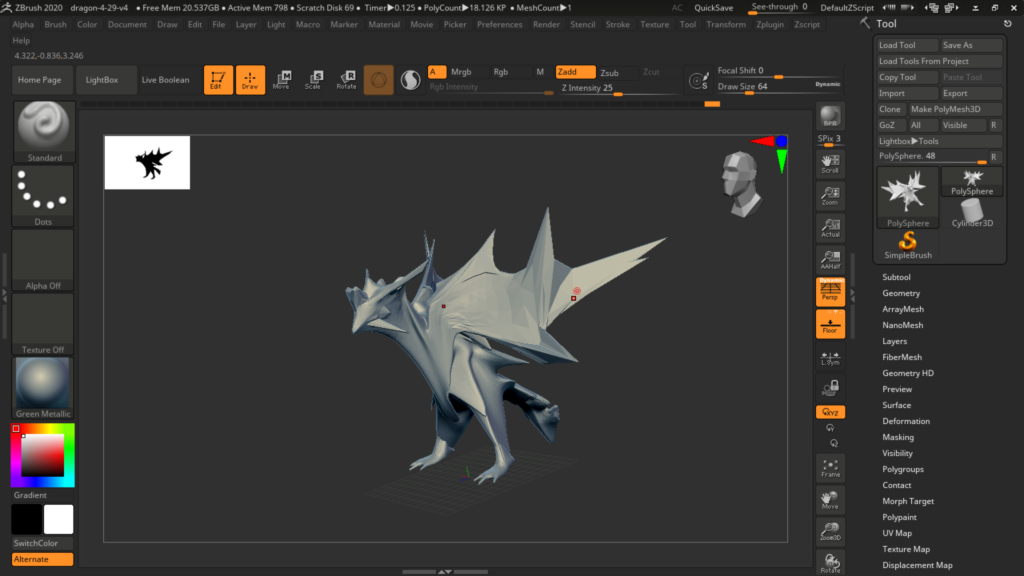Toggle the Floor grid button
Viewport: 1024px width, 576px height.
pyautogui.click(x=829, y=323)
